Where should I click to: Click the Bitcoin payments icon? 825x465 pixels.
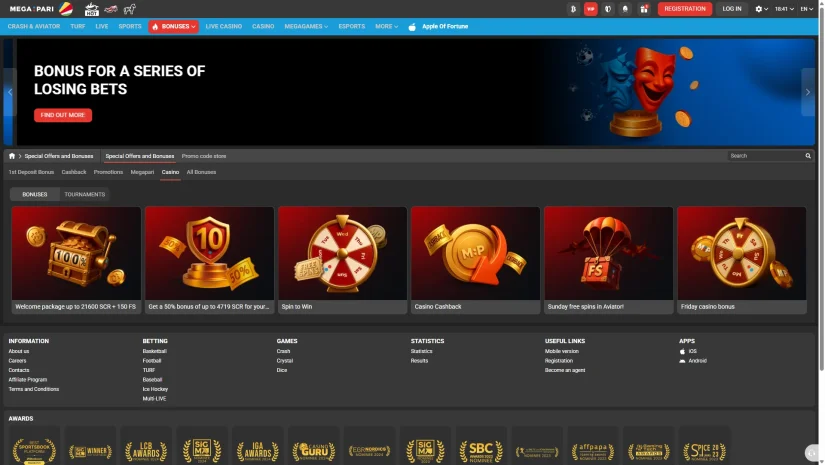click(574, 9)
